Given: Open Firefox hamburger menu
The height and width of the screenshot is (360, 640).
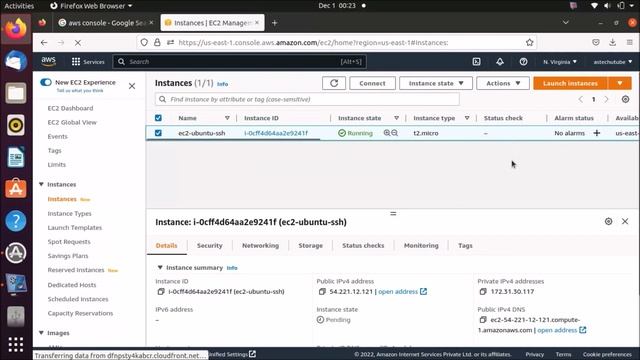Looking at the screenshot, I should [629, 42].
